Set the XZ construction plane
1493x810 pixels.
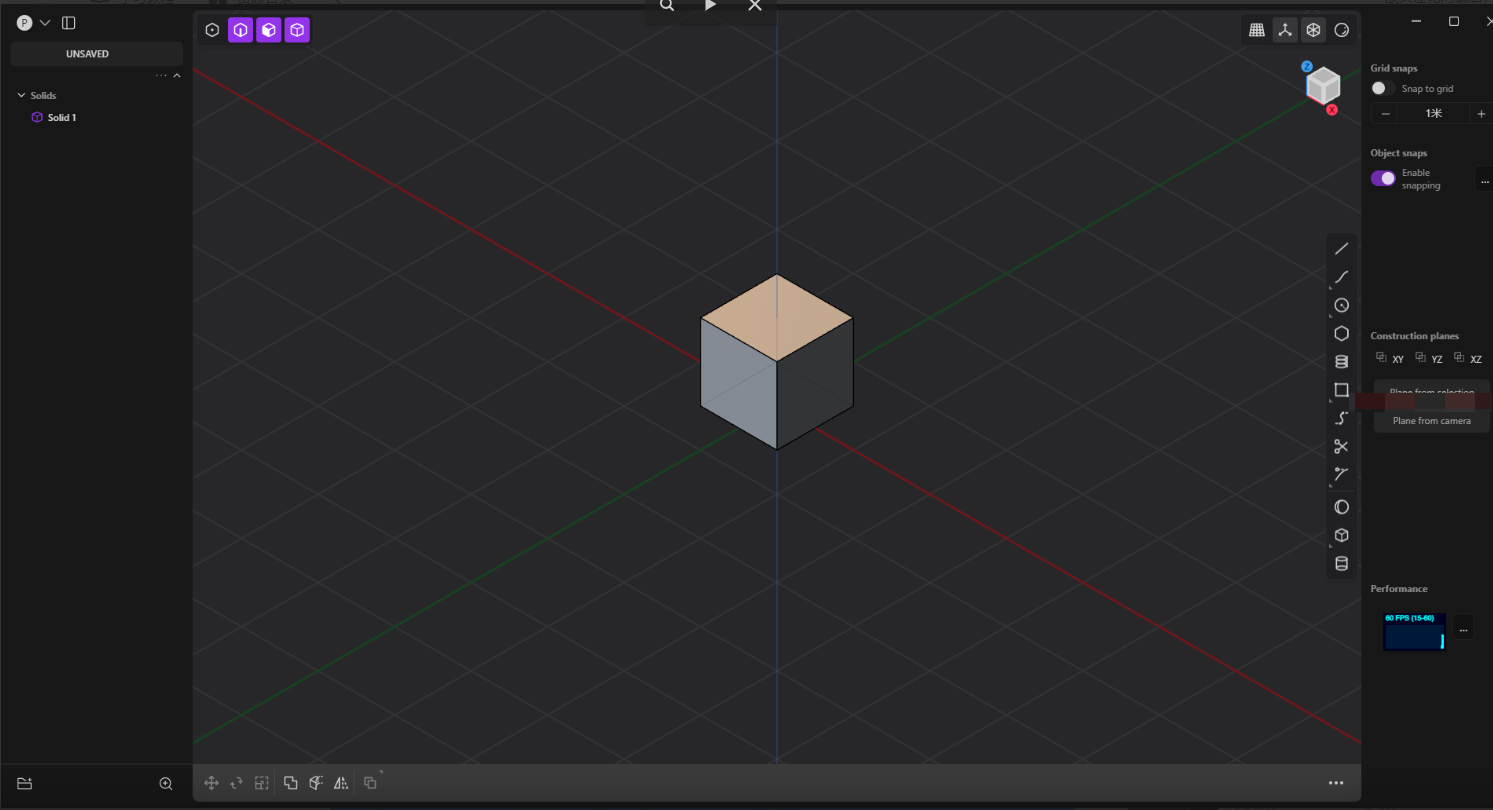1468,358
